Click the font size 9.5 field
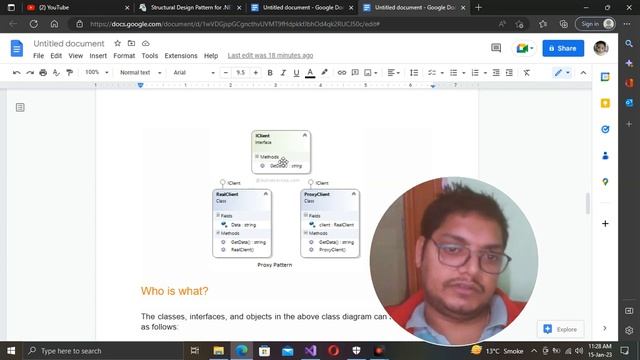 (x=241, y=73)
